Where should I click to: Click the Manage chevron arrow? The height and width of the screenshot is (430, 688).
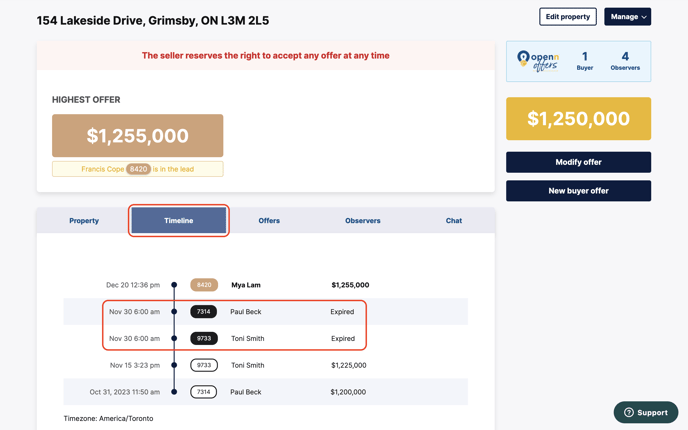point(644,17)
